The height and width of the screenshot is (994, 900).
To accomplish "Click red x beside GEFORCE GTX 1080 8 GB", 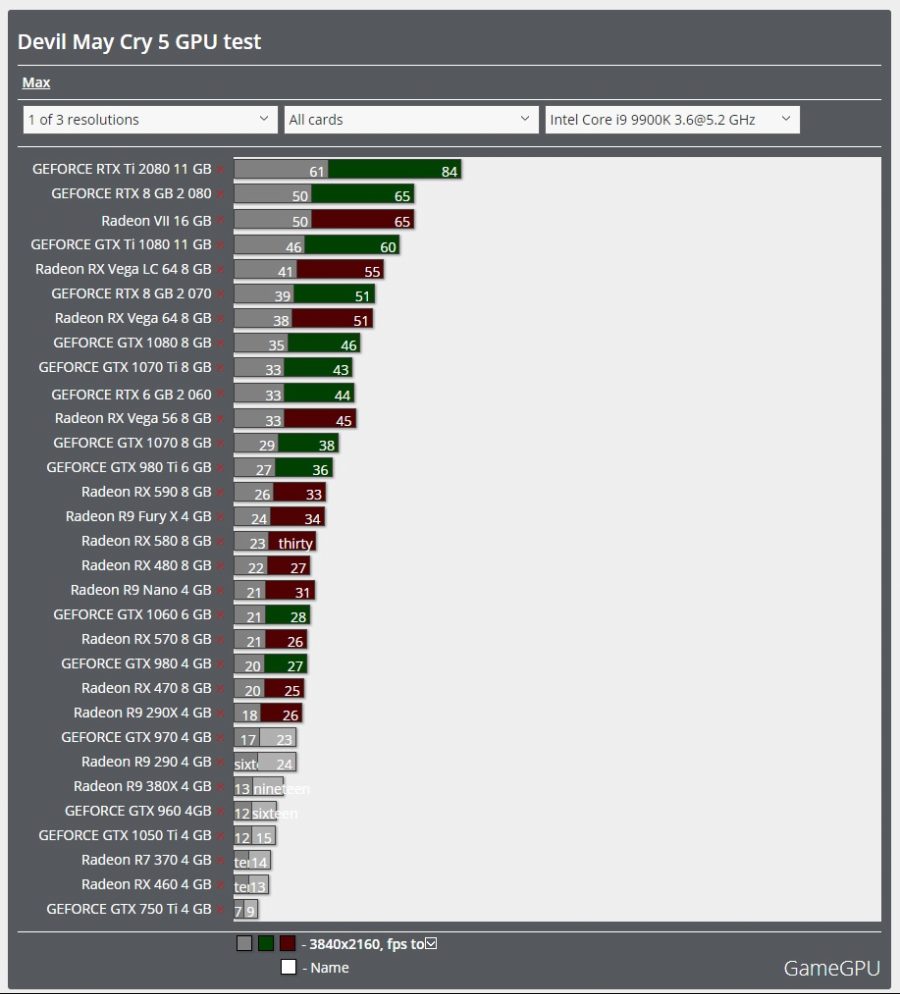I will point(221,343).
